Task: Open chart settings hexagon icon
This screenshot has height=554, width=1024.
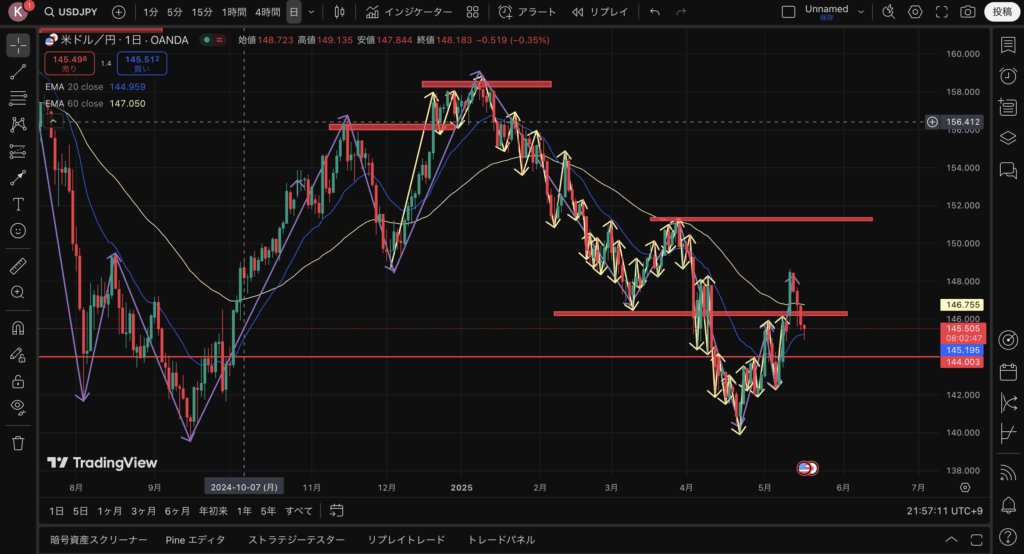Action: pos(915,12)
